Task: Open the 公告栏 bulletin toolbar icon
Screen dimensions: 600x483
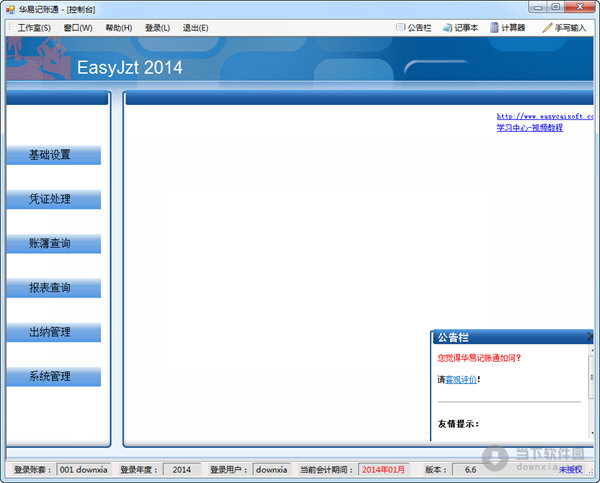Action: (x=414, y=28)
